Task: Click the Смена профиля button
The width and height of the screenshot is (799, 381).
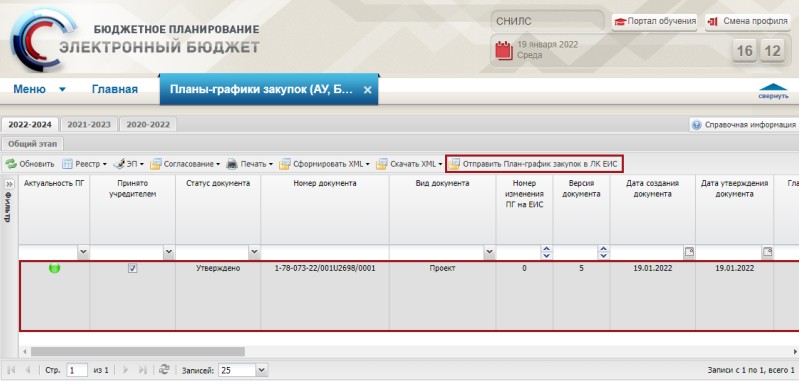Action: pyautogui.click(x=749, y=21)
